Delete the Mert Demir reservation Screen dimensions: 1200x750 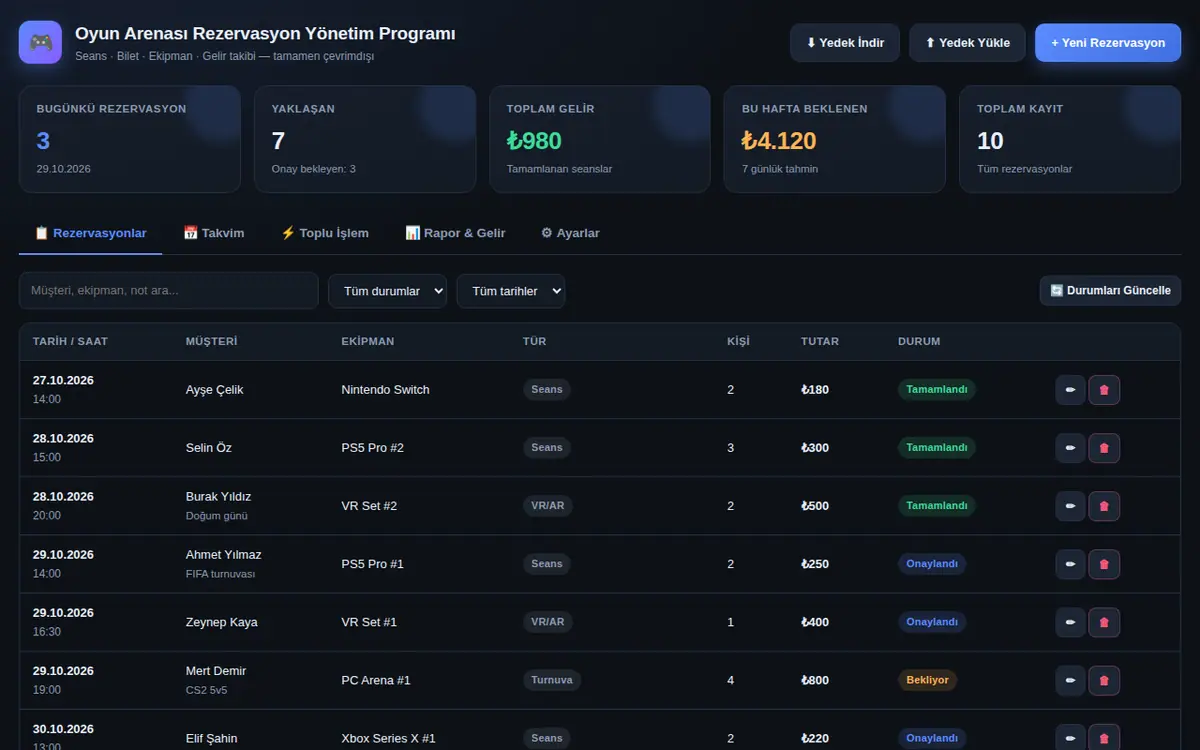1104,680
